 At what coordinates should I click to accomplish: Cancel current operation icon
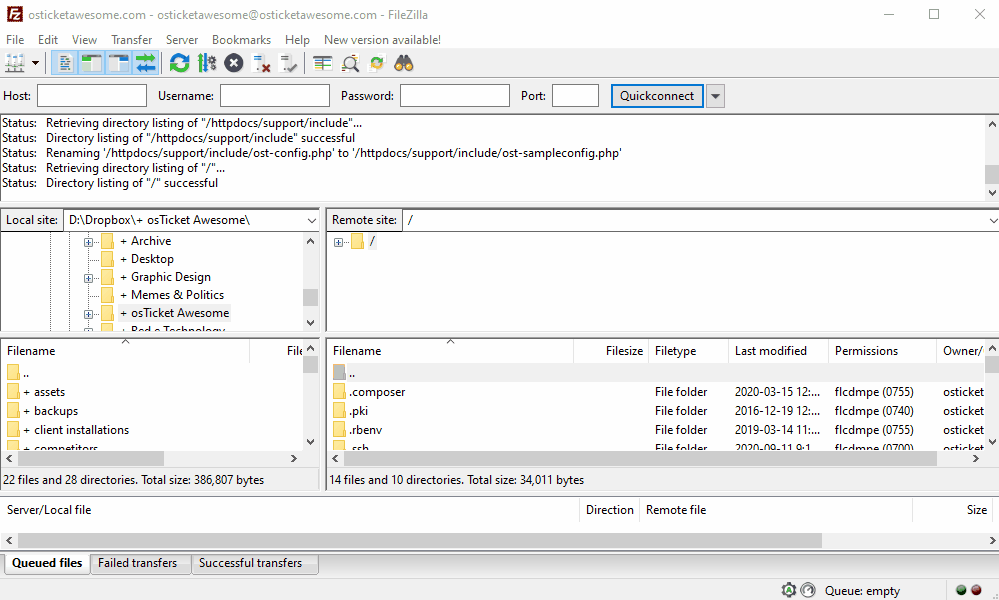tap(234, 63)
